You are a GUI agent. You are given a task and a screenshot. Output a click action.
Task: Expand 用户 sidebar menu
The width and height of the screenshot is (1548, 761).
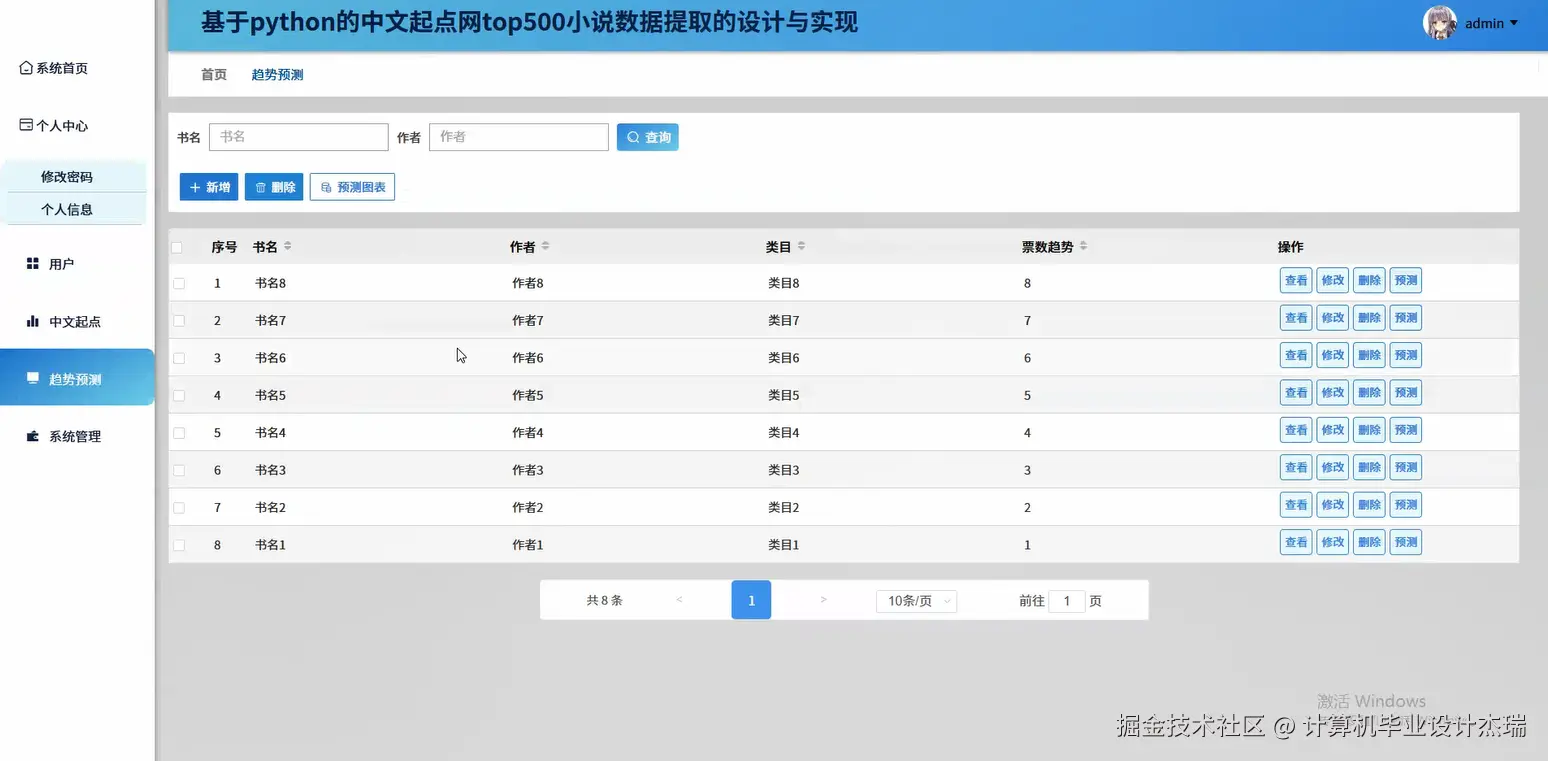coord(62,264)
